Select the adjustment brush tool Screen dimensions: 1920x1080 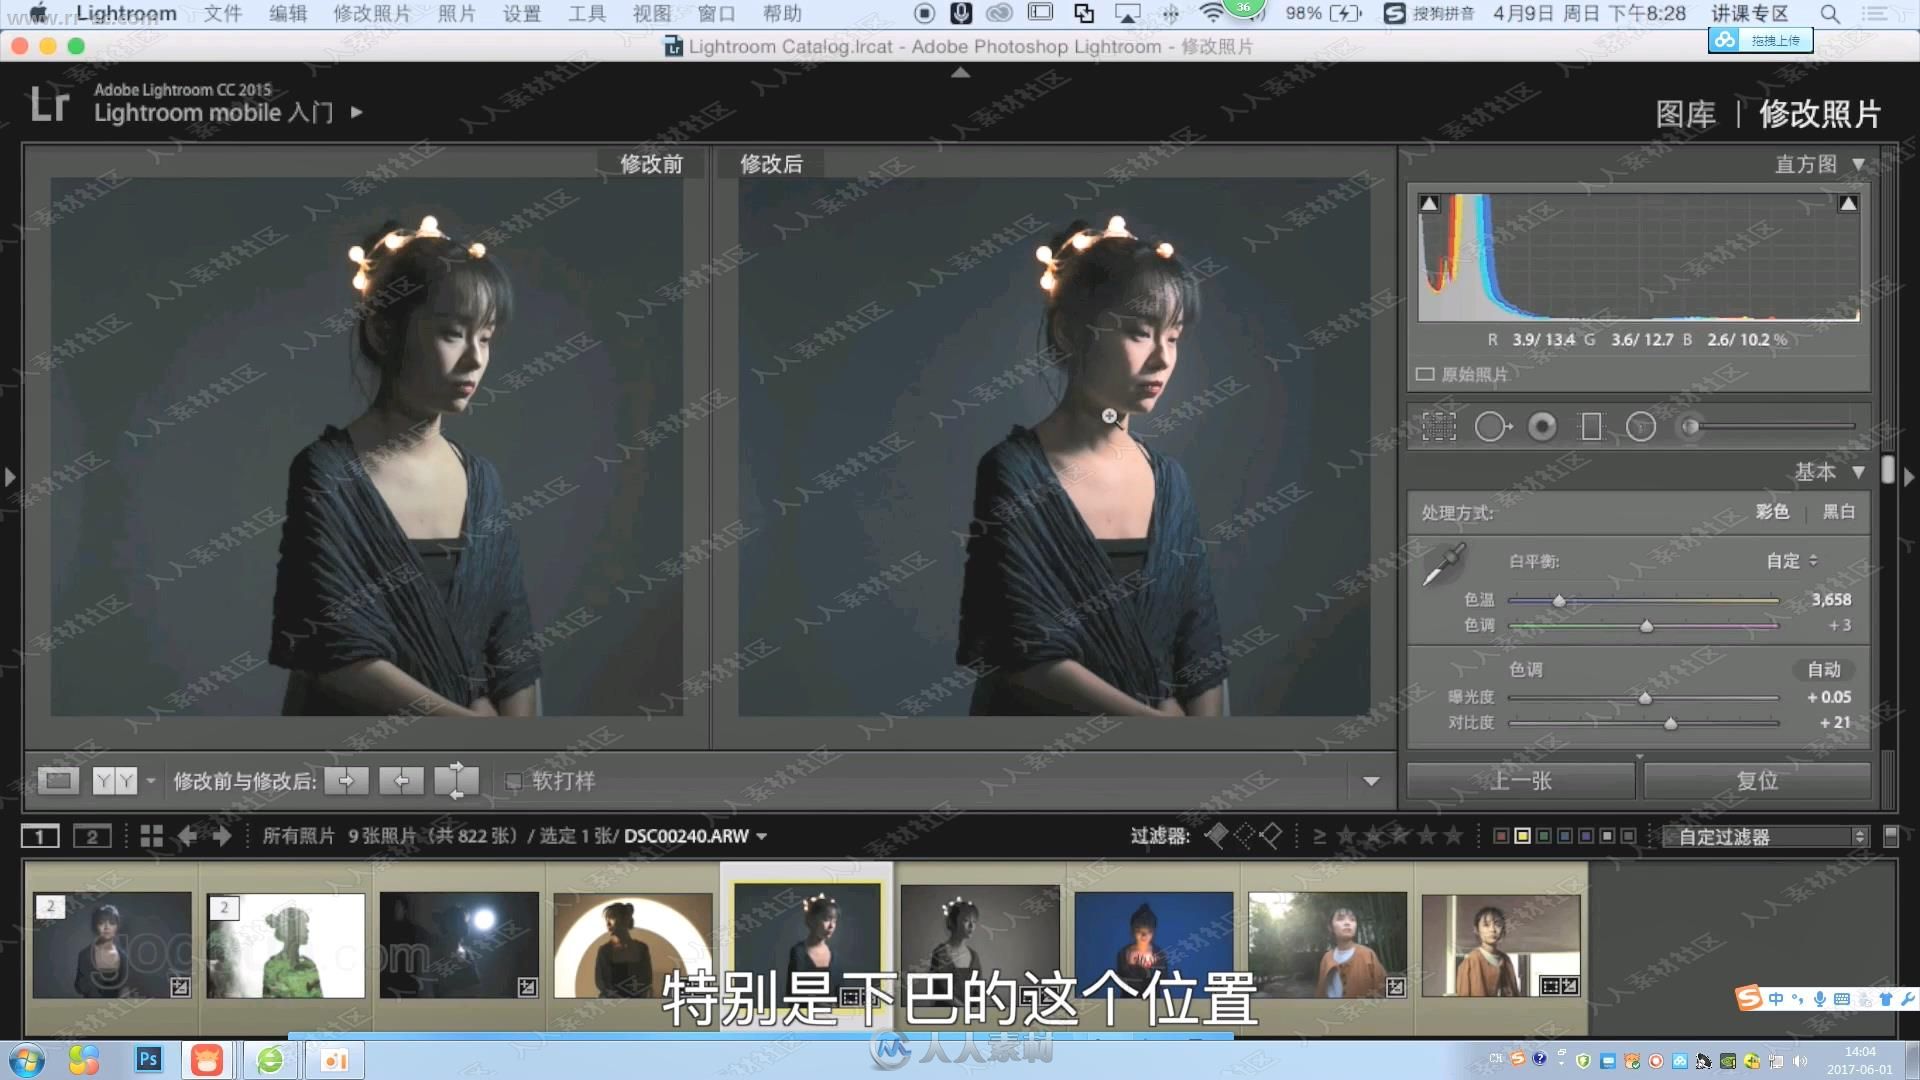(1768, 427)
